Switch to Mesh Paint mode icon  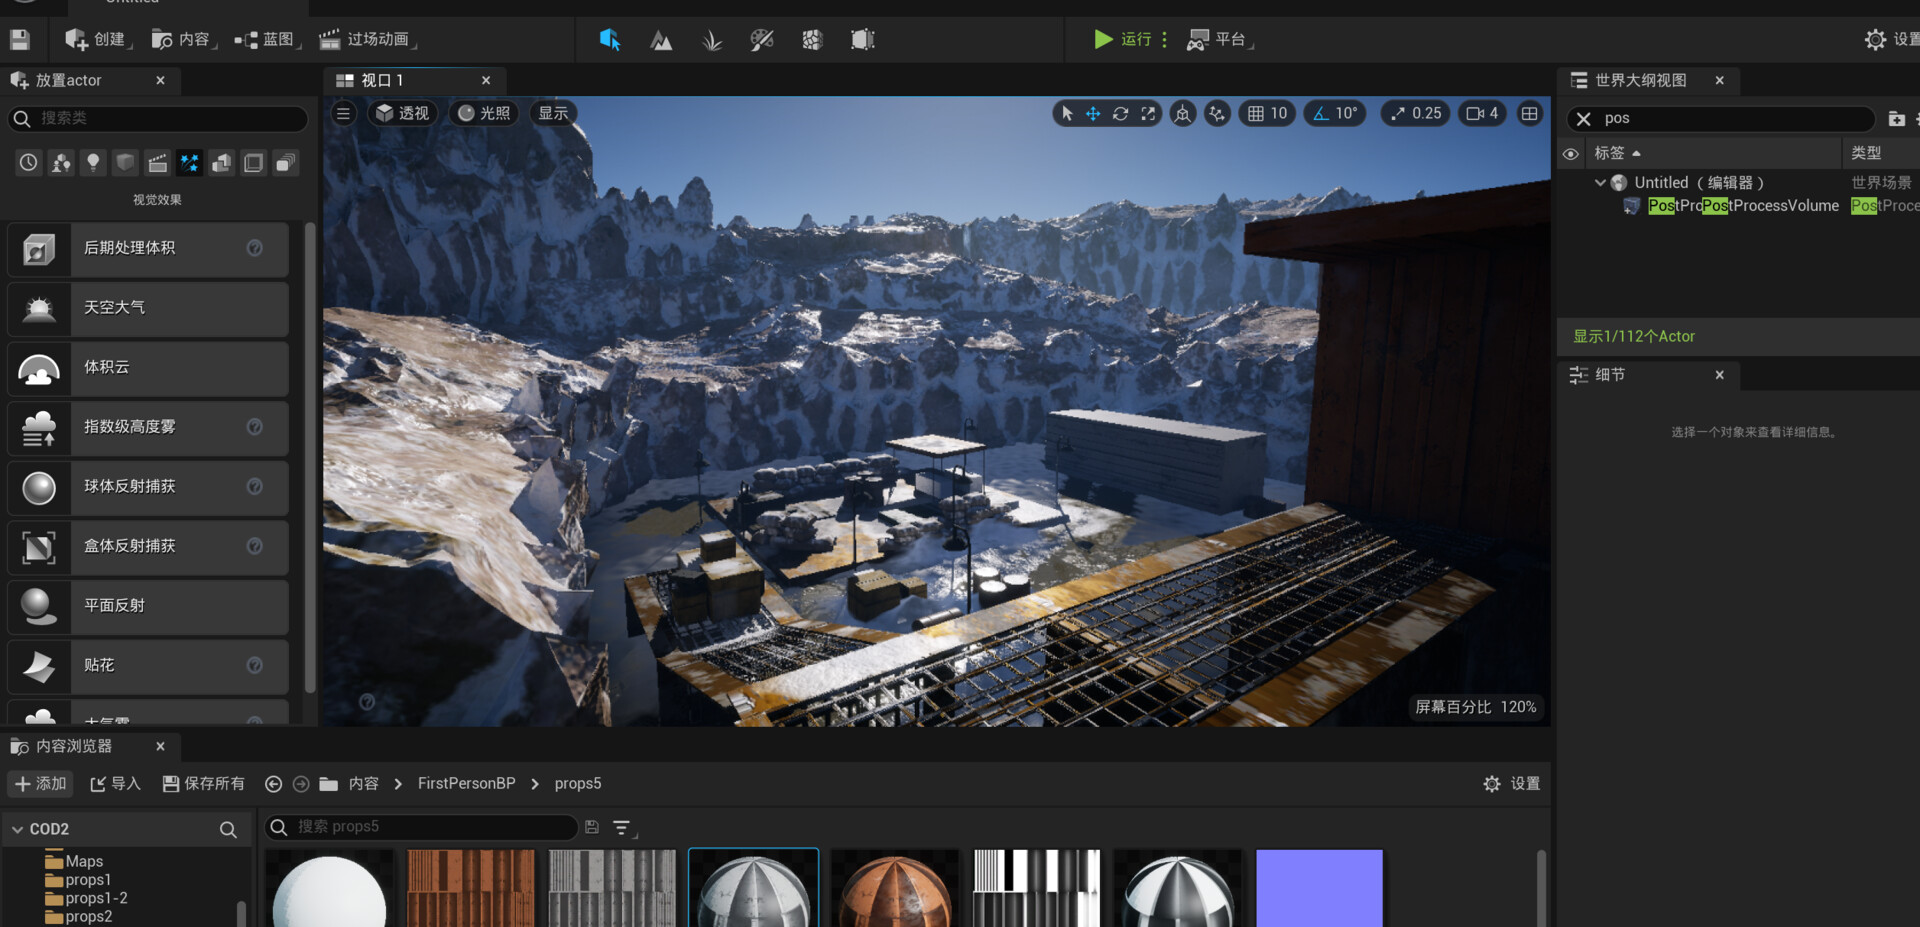(762, 39)
